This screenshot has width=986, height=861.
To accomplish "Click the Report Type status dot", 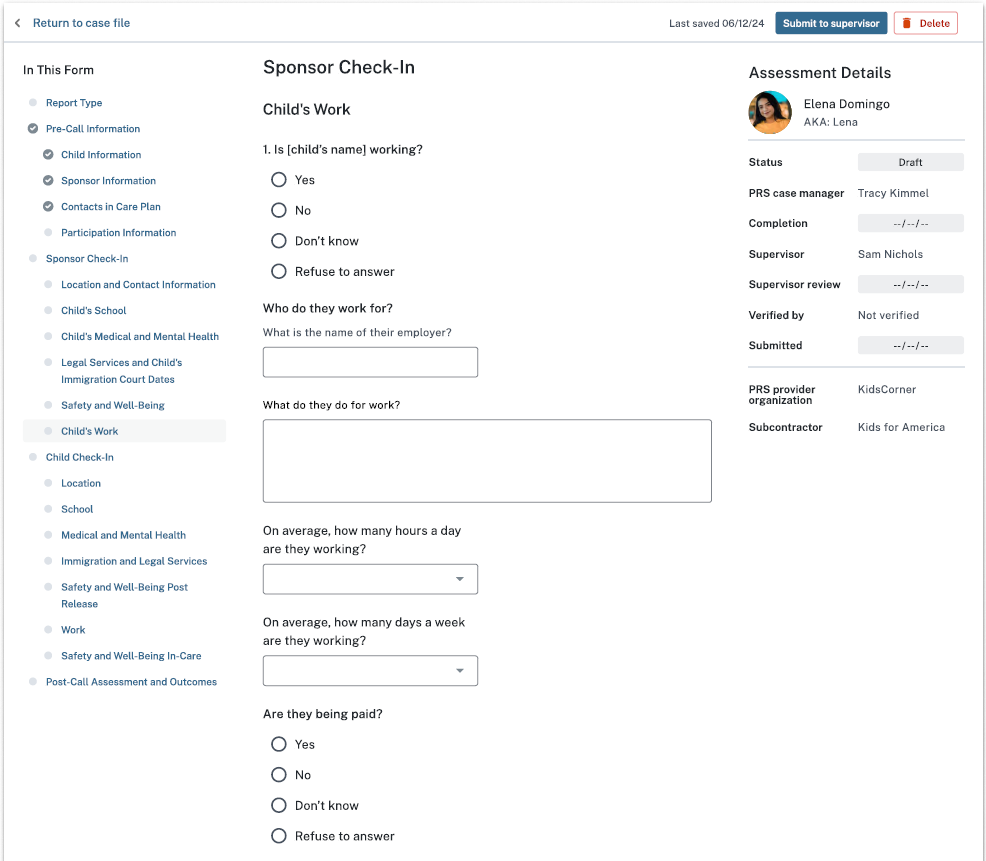I will pos(33,103).
